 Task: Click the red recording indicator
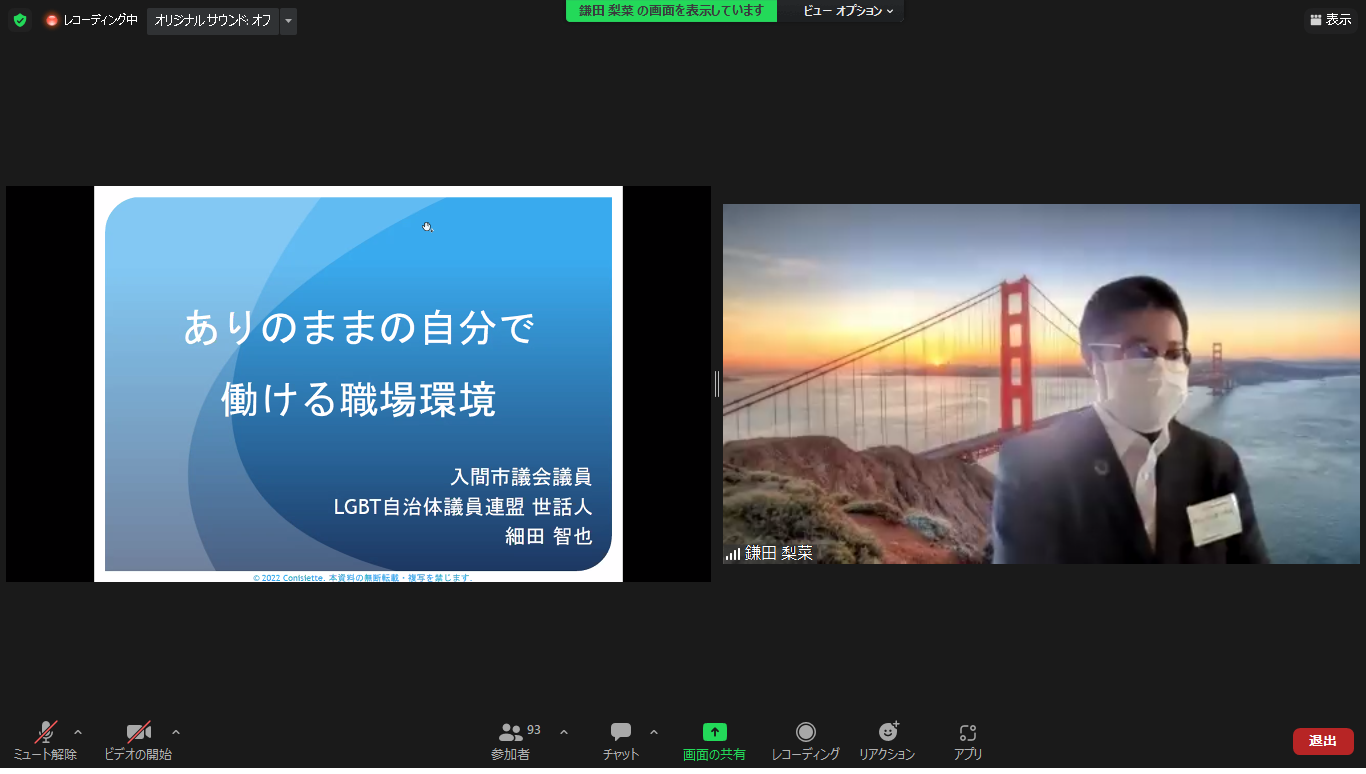click(52, 20)
